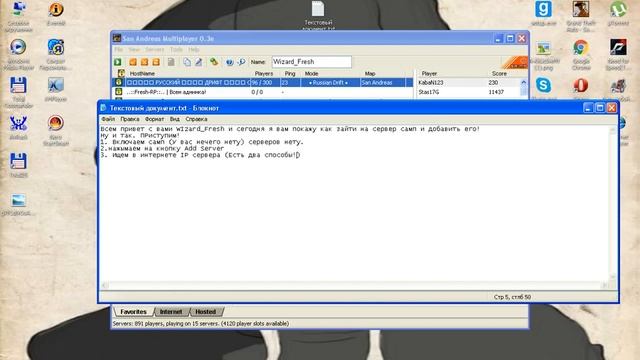Image resolution: width=640 pixels, height=360 pixels.
Task: Open the Tools menu in SA-MP window
Action: coord(176,49)
